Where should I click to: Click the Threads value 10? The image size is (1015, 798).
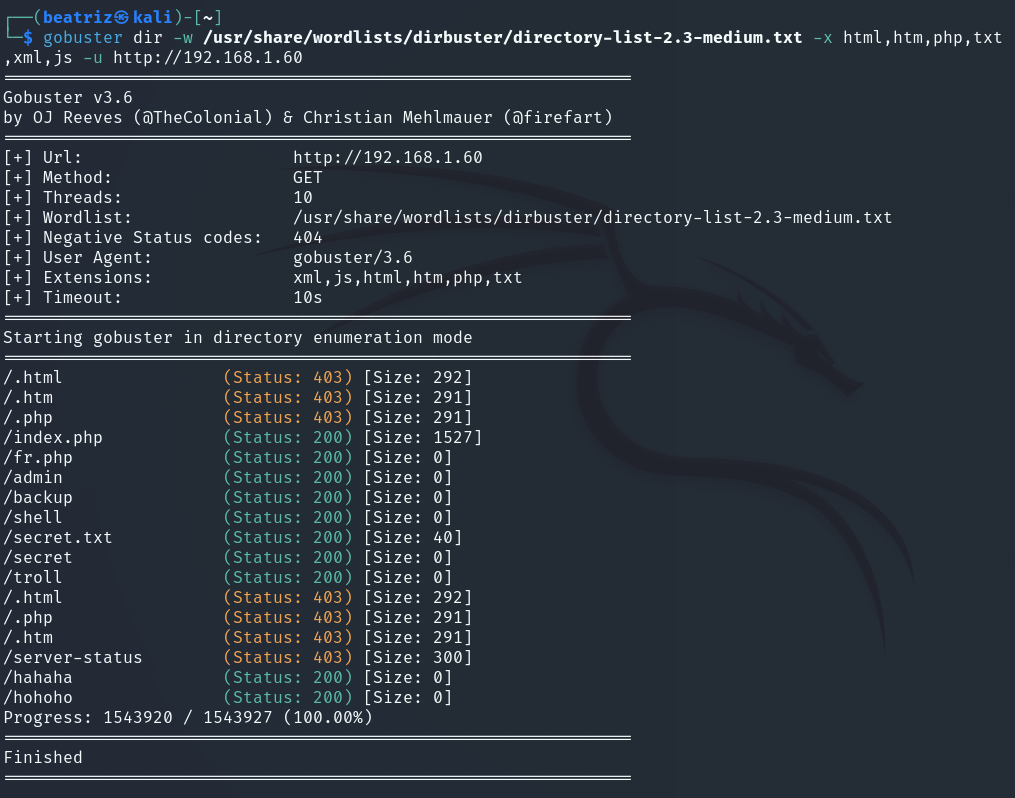303,197
